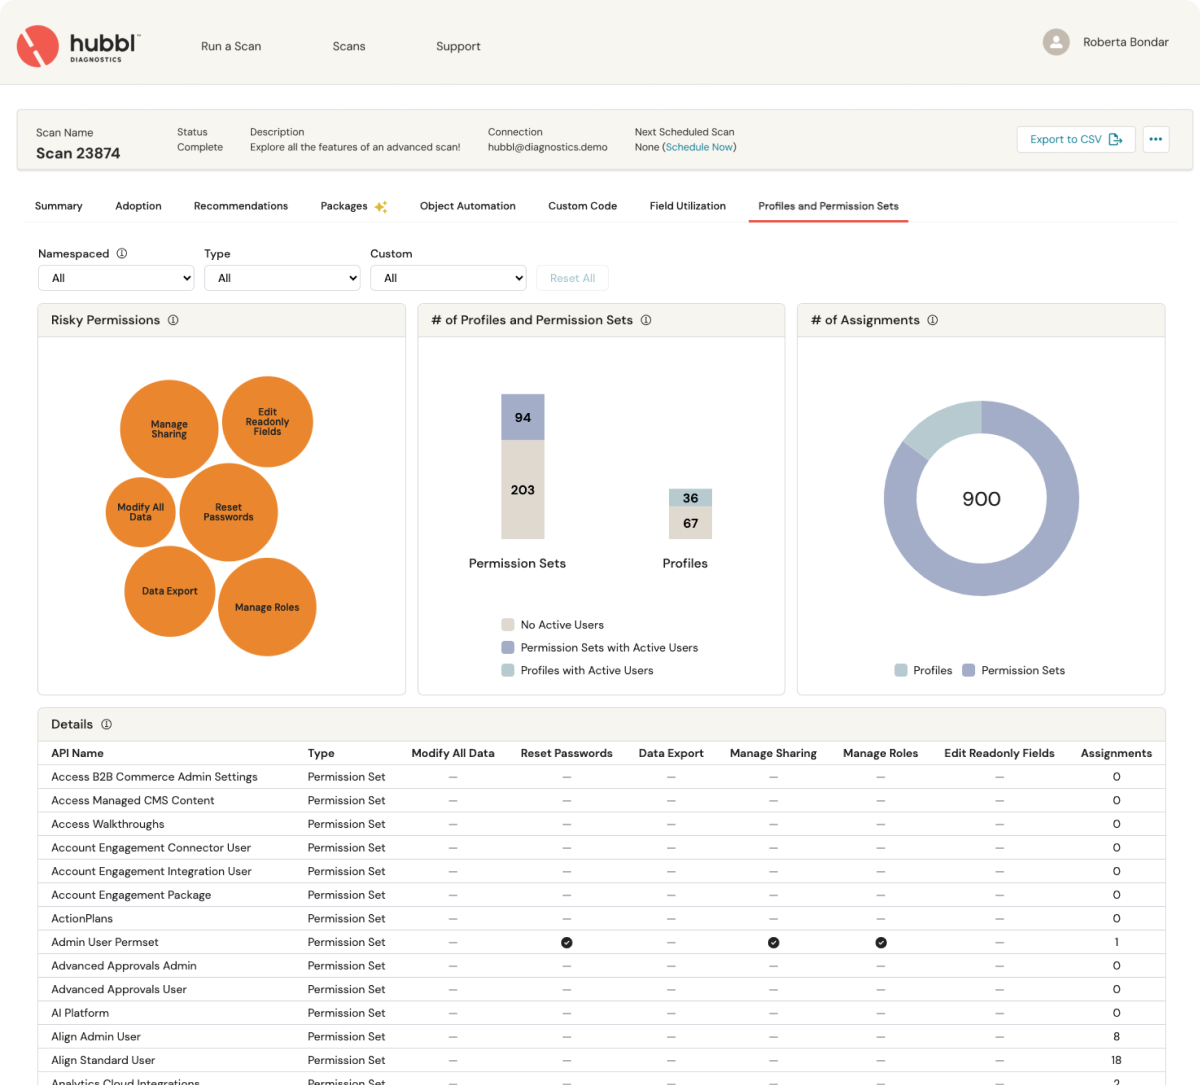Screen dimensions: 1200x1085
Task: Select Access B2B Commerce Admin Settings row
Action: coord(601,777)
